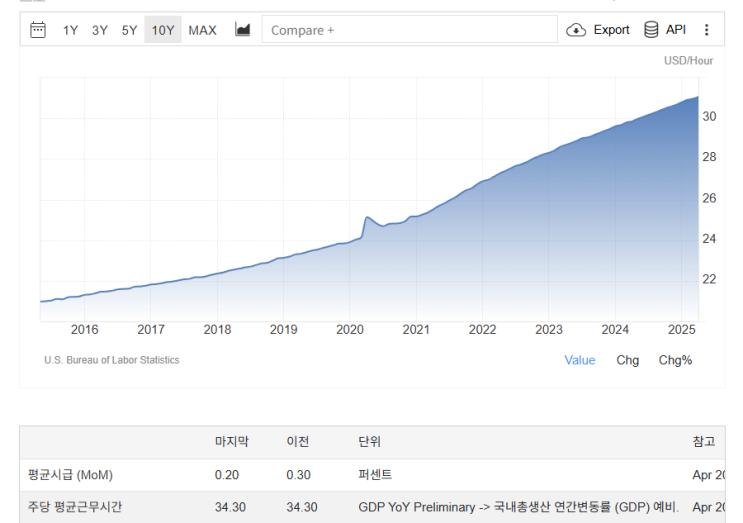Click the 참고 column header
The height and width of the screenshot is (523, 743).
click(704, 442)
